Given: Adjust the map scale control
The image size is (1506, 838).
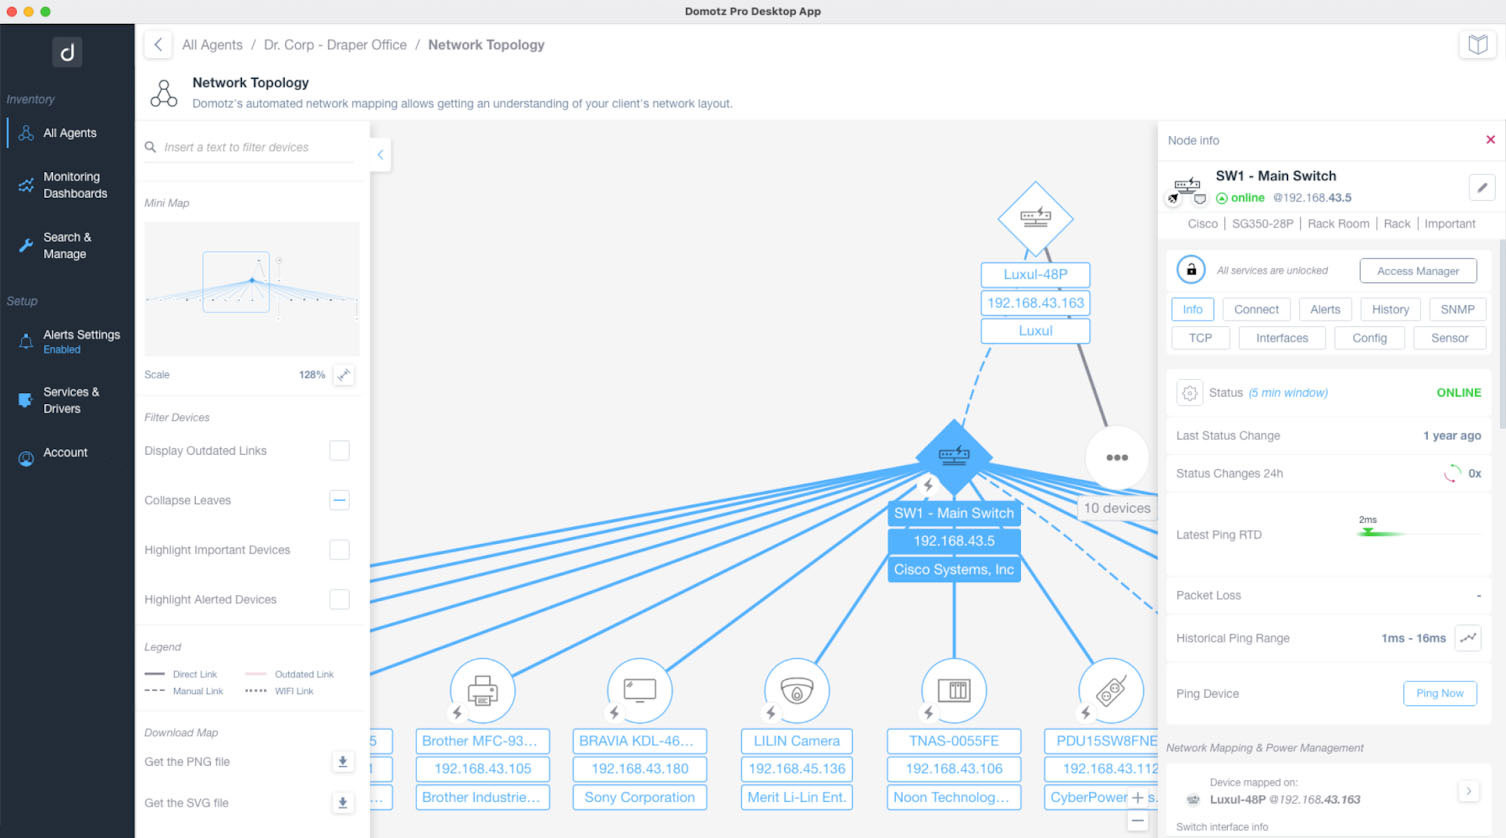Looking at the screenshot, I should point(344,375).
